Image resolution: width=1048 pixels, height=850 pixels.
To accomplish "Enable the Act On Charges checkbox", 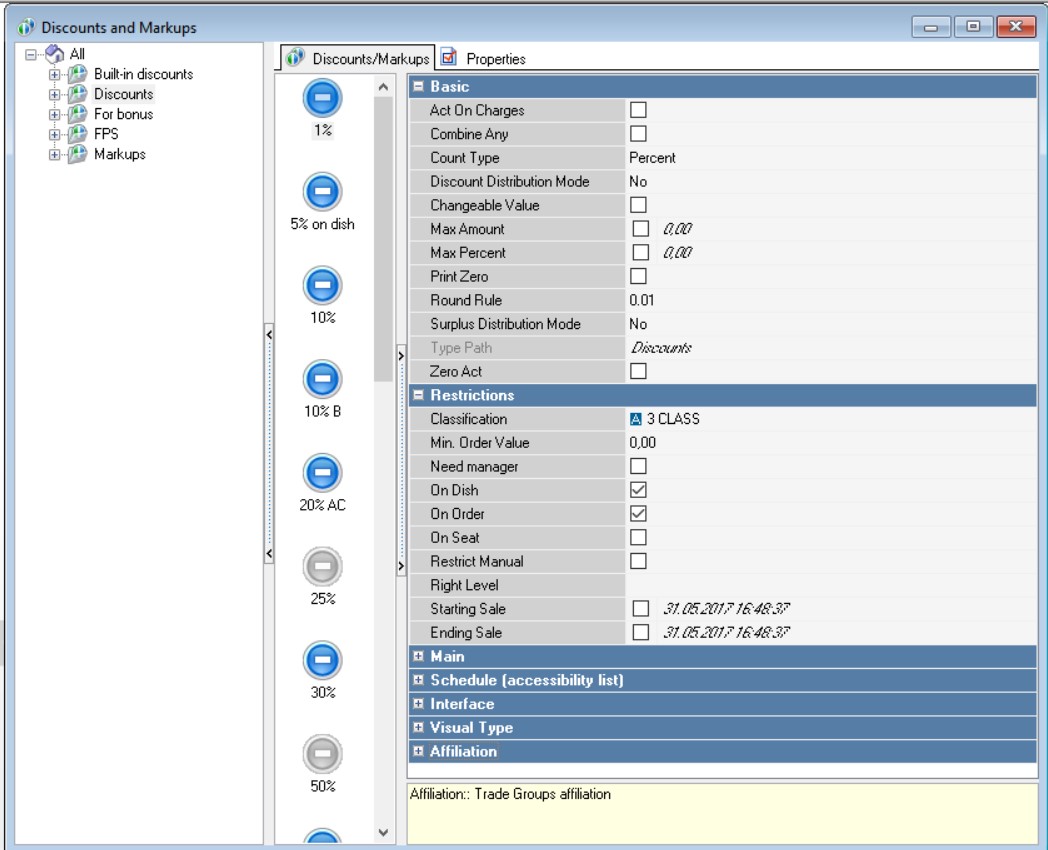I will pos(638,111).
